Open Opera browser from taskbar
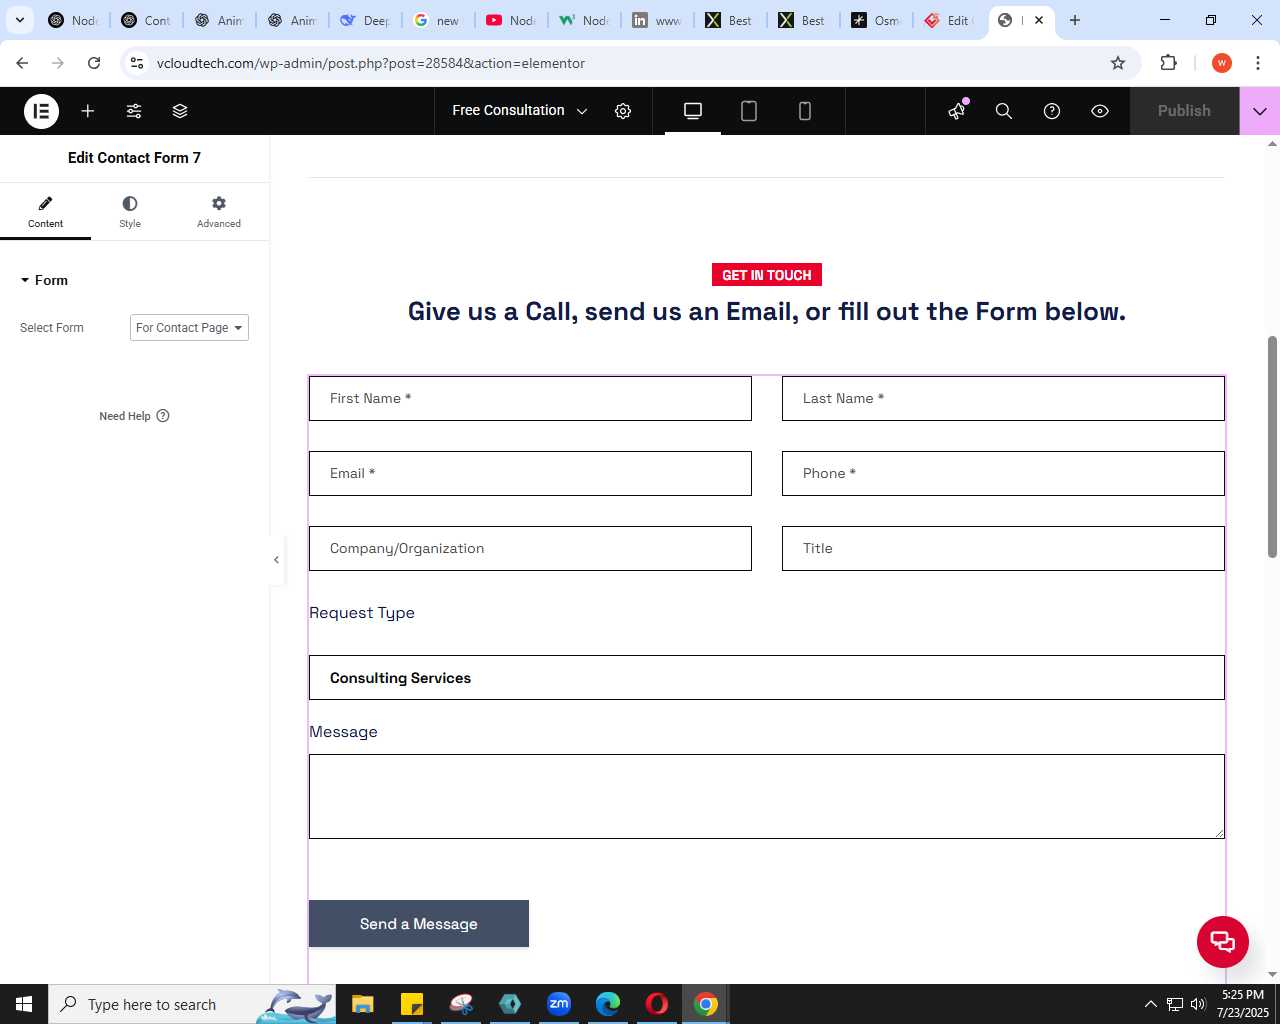The image size is (1280, 1024). coord(657,1004)
